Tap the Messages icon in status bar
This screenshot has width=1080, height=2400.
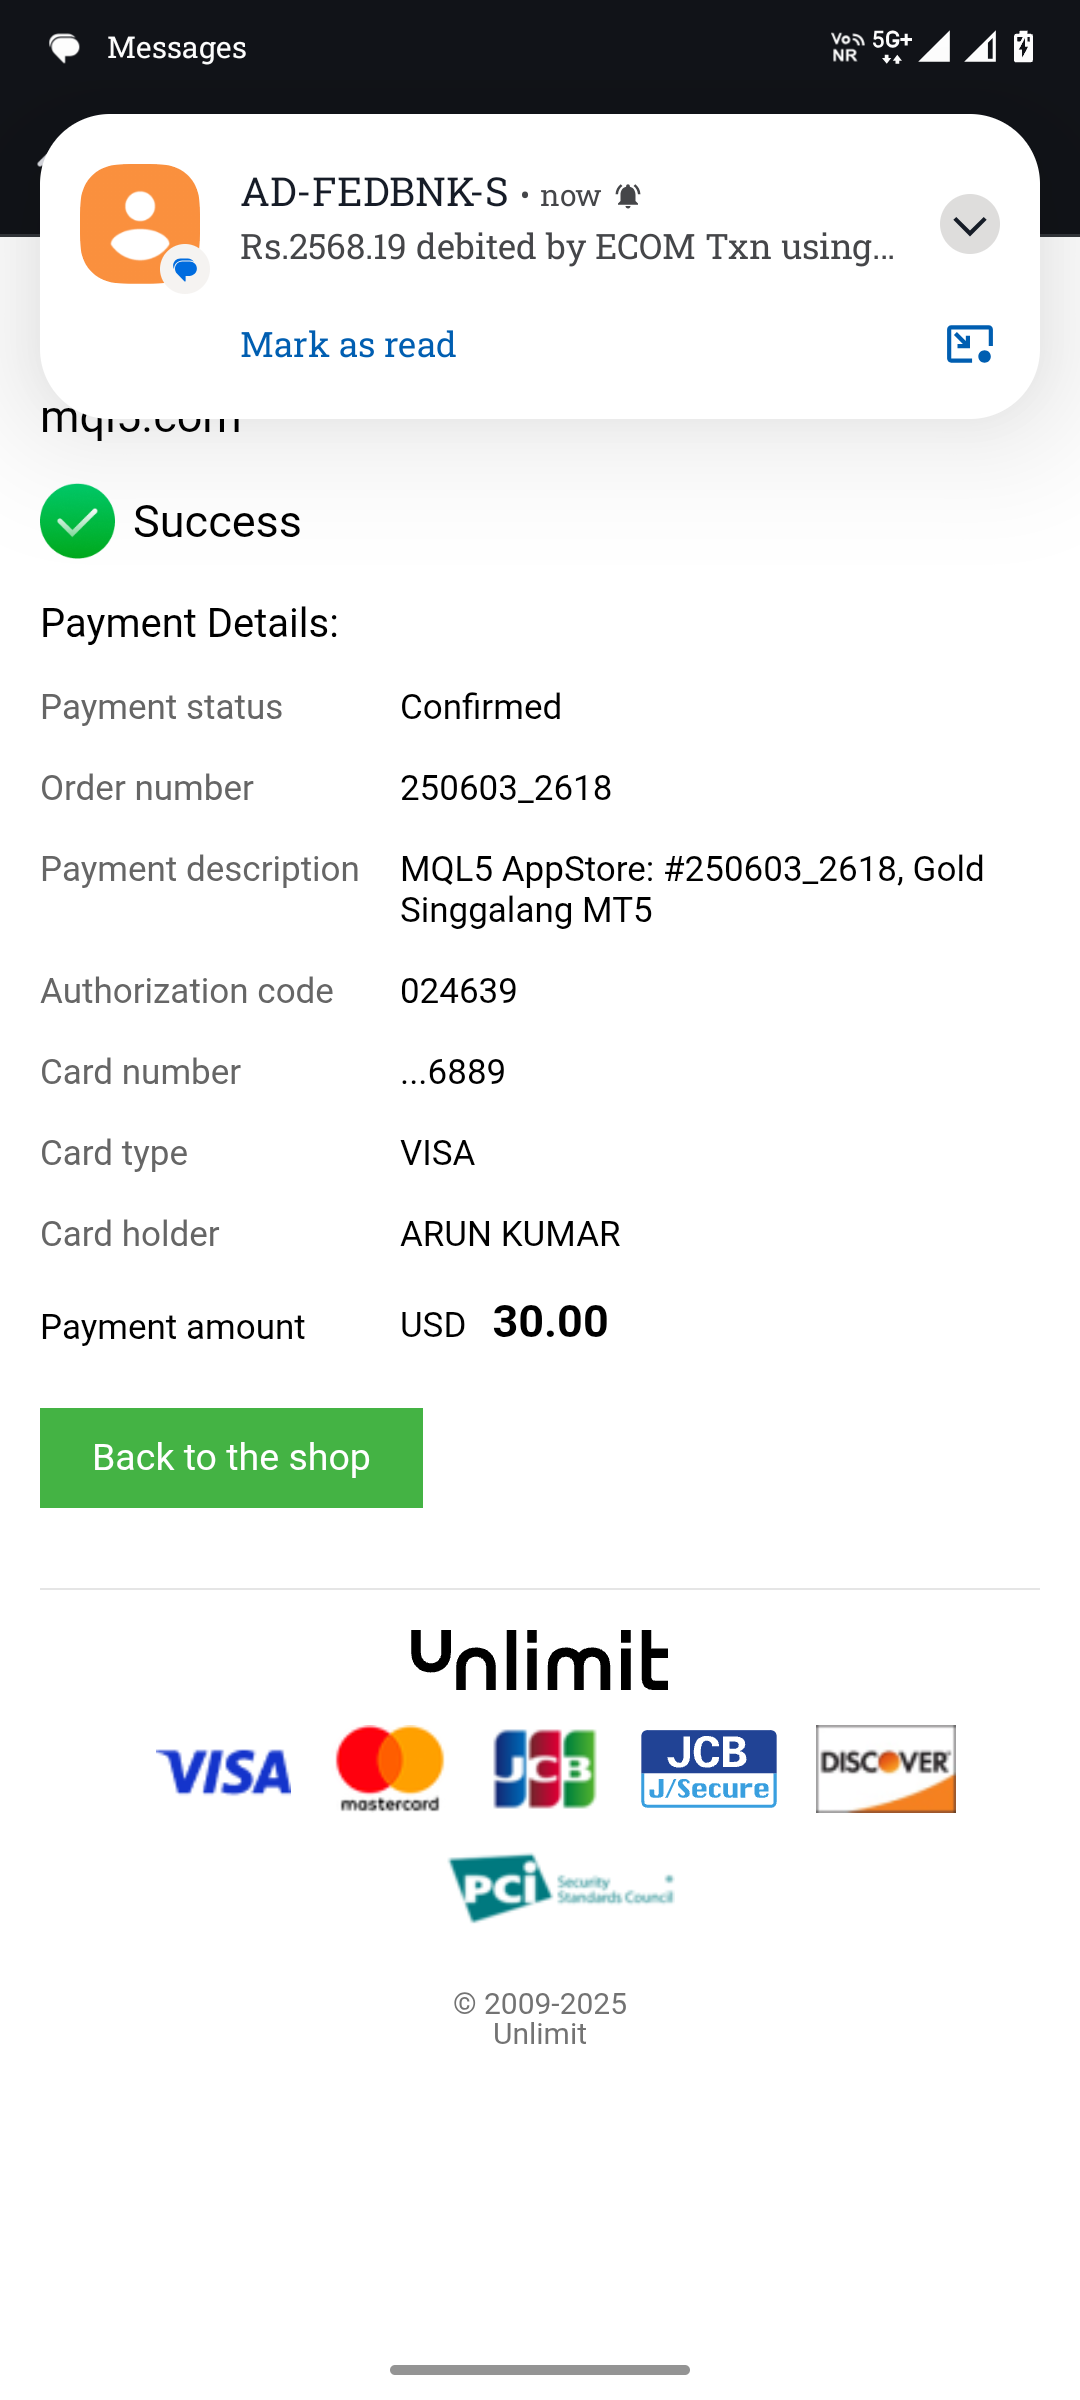pyautogui.click(x=65, y=47)
